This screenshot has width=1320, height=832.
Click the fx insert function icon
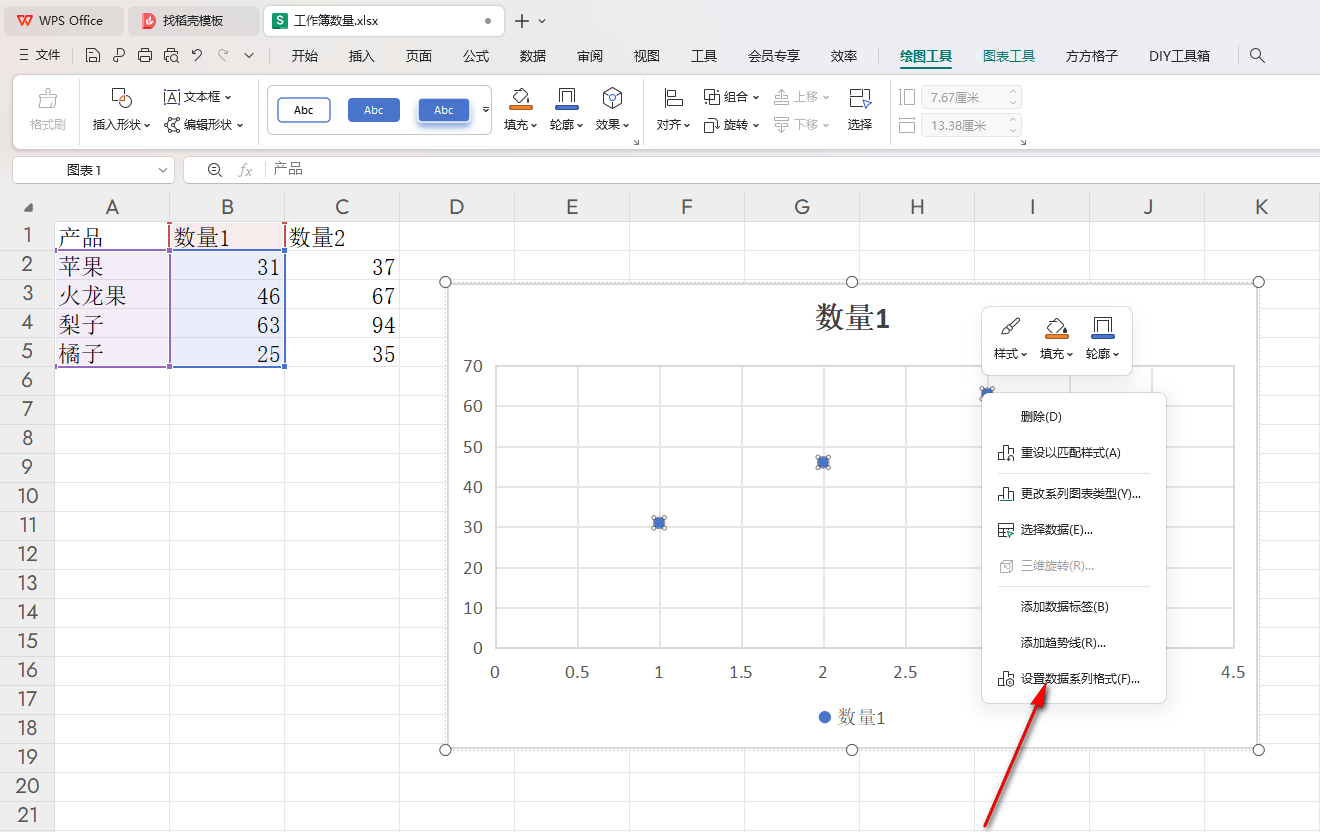(245, 170)
